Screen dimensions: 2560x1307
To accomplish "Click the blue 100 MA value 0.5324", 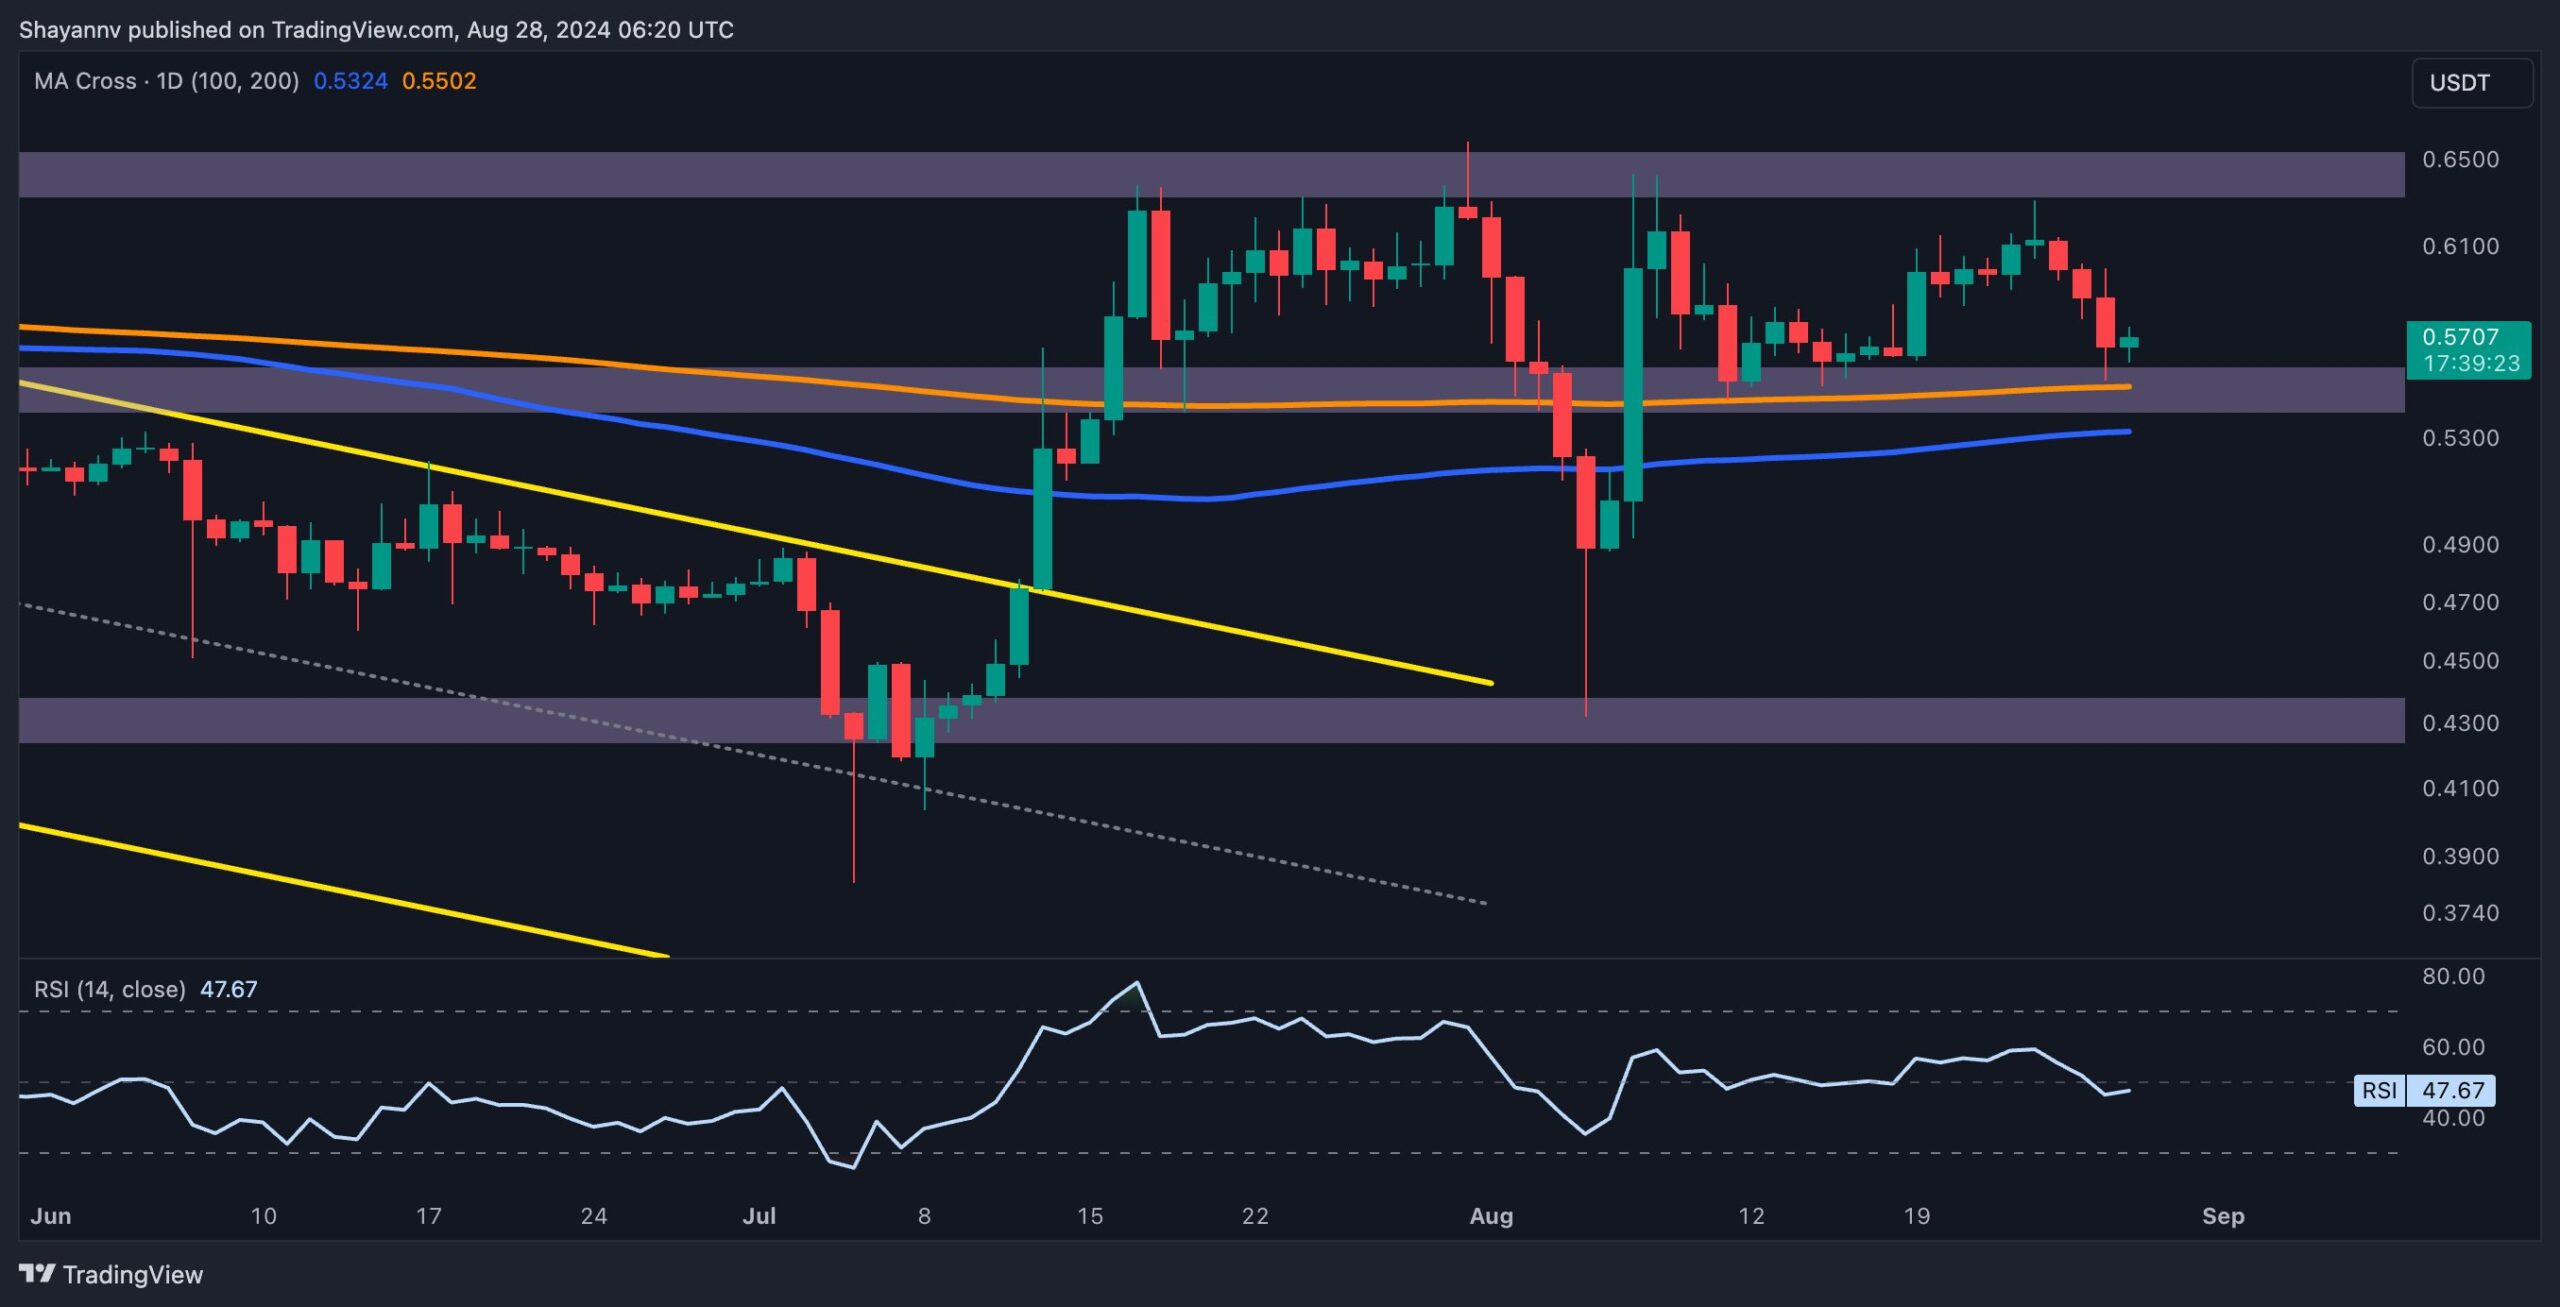I will point(350,81).
